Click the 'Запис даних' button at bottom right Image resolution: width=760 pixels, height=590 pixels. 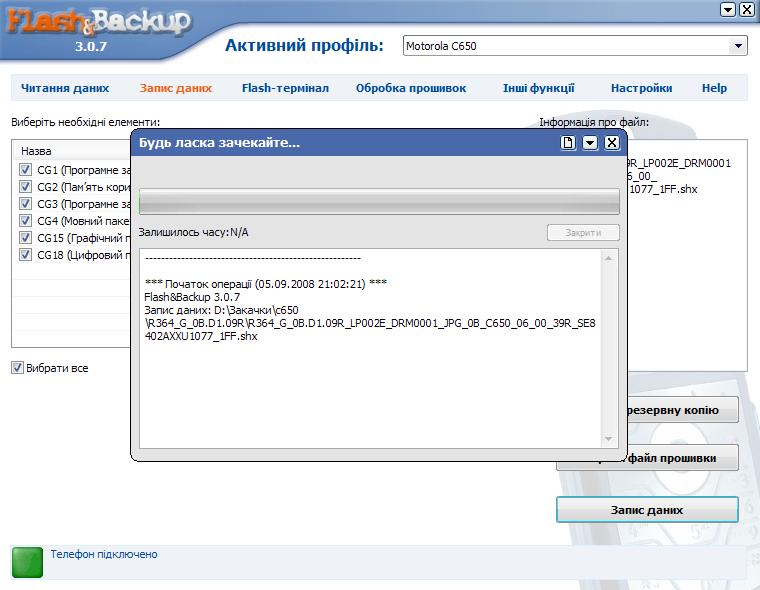[x=647, y=510]
